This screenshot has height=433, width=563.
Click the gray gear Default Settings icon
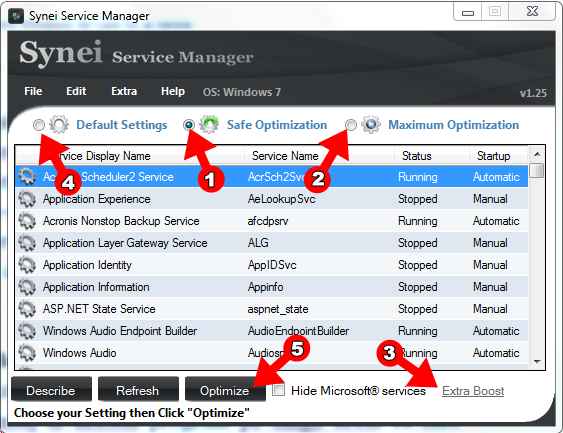coord(59,124)
